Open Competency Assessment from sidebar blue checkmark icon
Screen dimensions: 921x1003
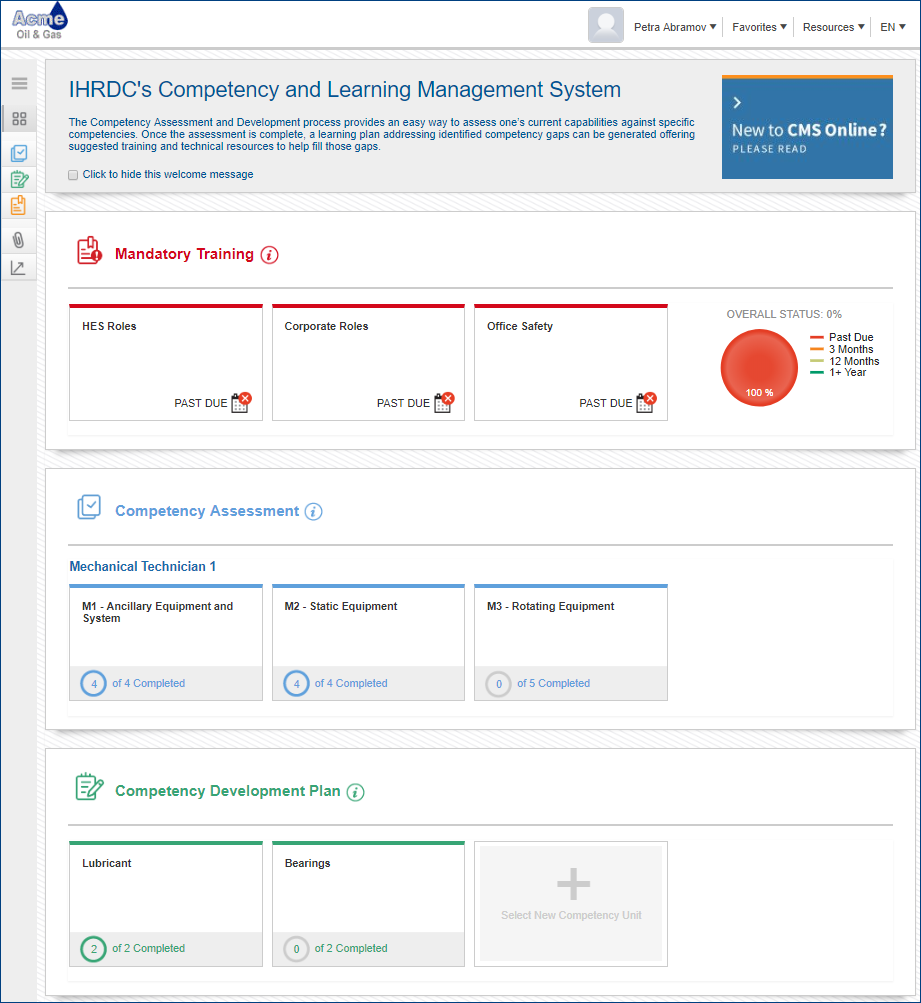[19, 153]
